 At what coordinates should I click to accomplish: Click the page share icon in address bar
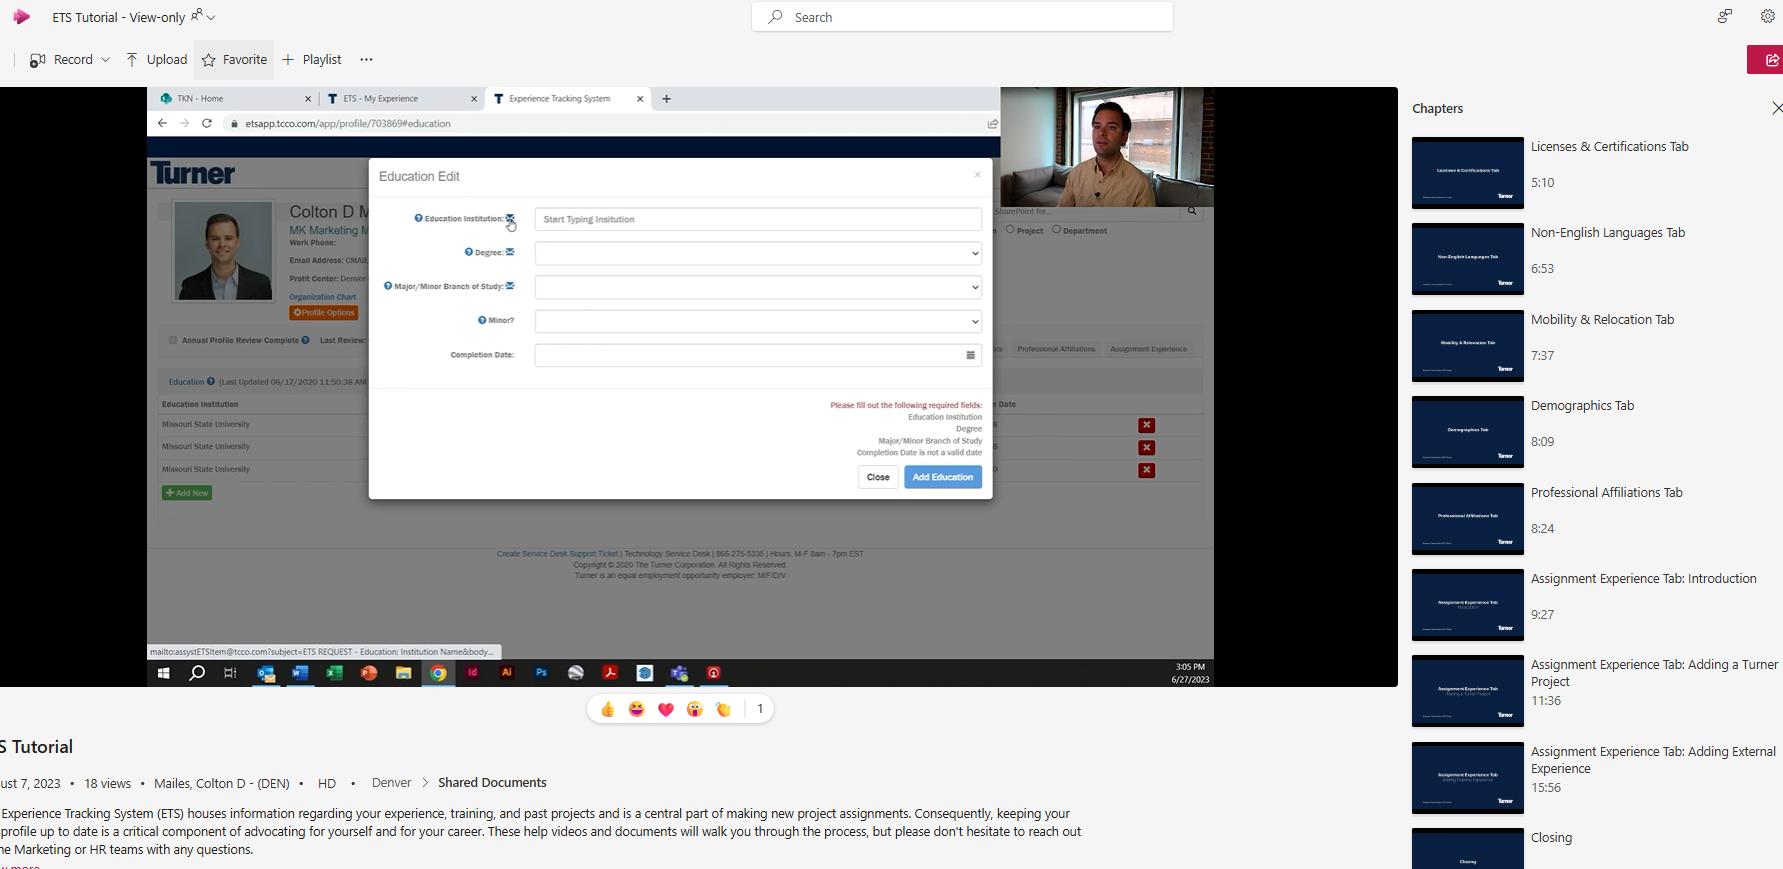992,124
